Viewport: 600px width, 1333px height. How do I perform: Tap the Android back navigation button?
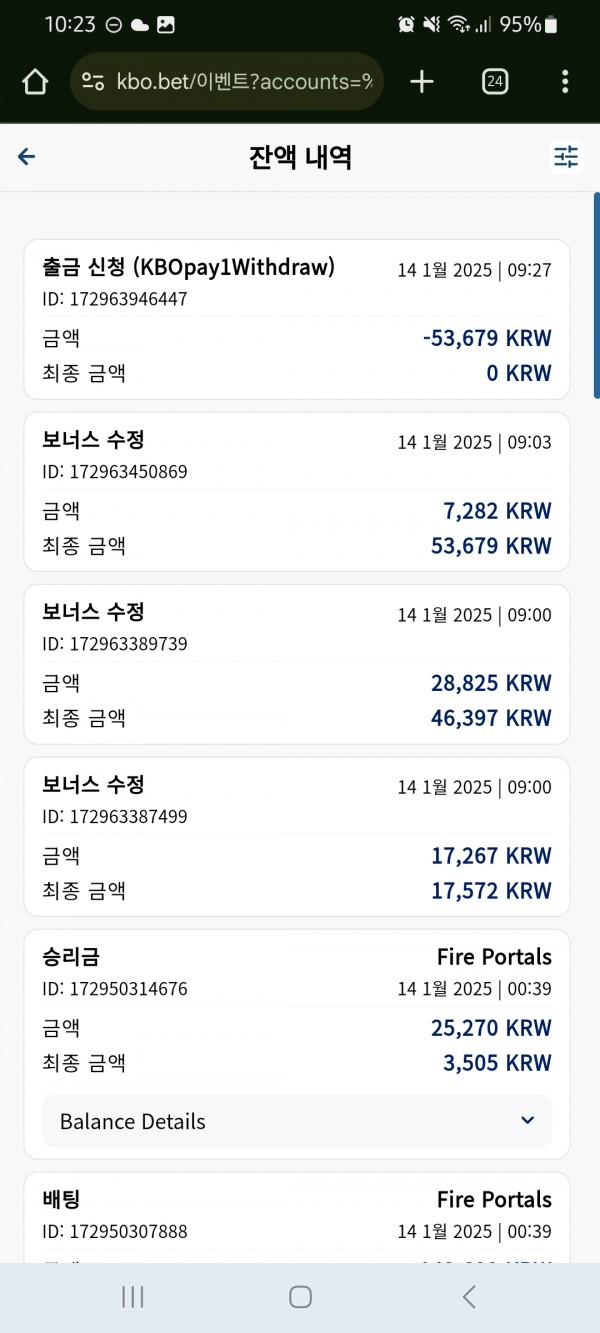coord(468,1297)
